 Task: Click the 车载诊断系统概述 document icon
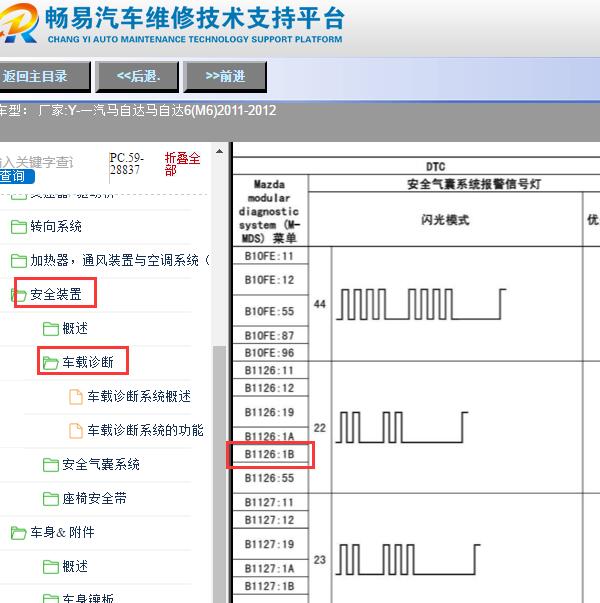pos(76,397)
